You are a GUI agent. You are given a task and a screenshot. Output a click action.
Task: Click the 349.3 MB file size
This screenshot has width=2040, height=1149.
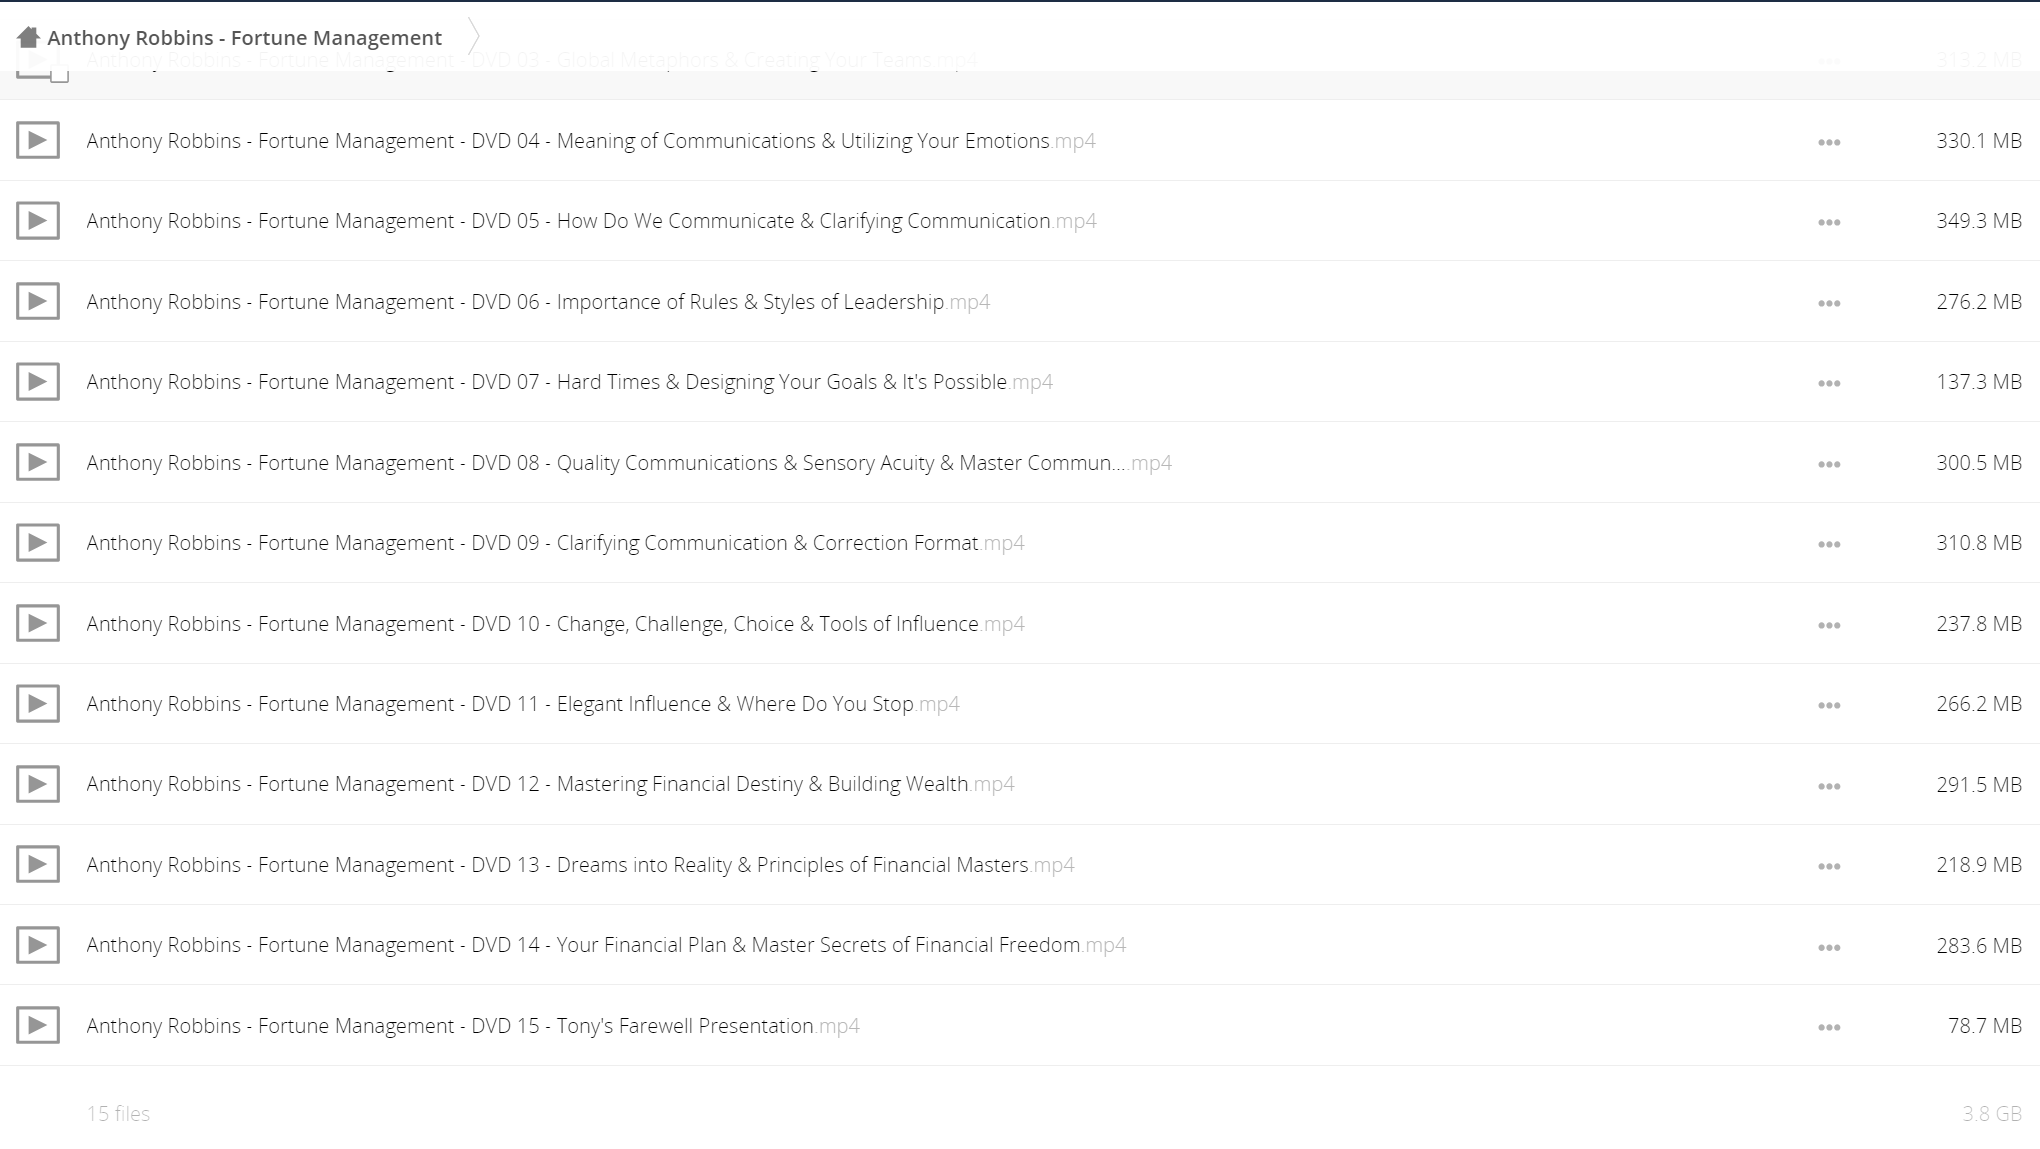pyautogui.click(x=1979, y=221)
